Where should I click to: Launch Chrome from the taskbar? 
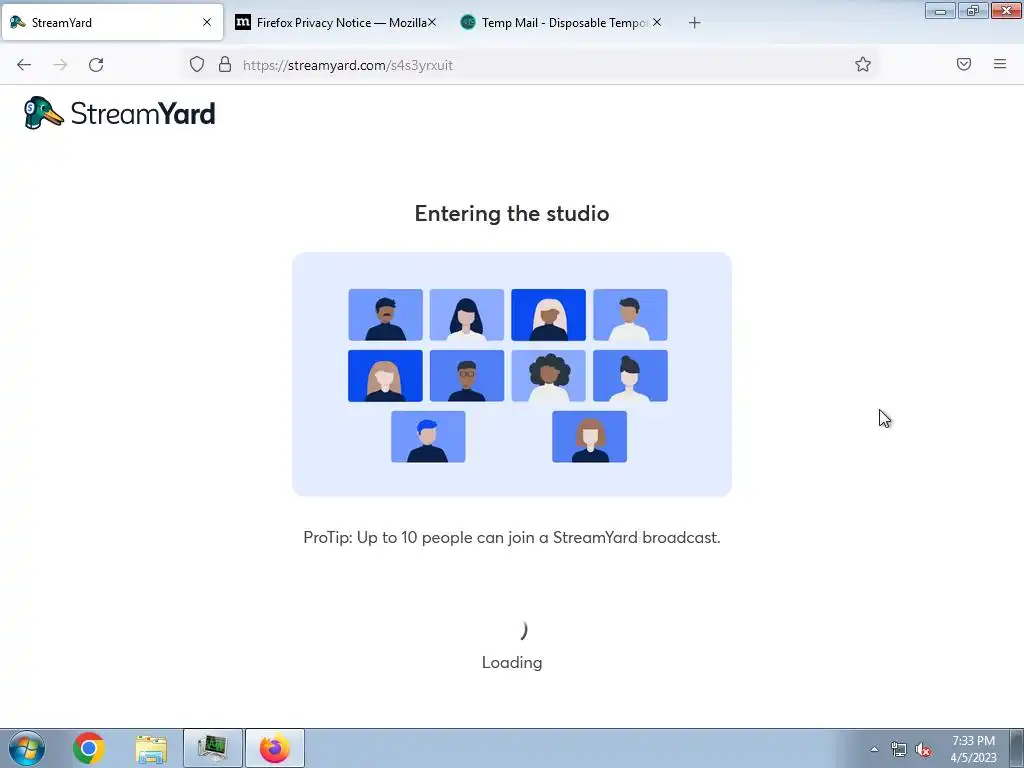click(x=89, y=748)
